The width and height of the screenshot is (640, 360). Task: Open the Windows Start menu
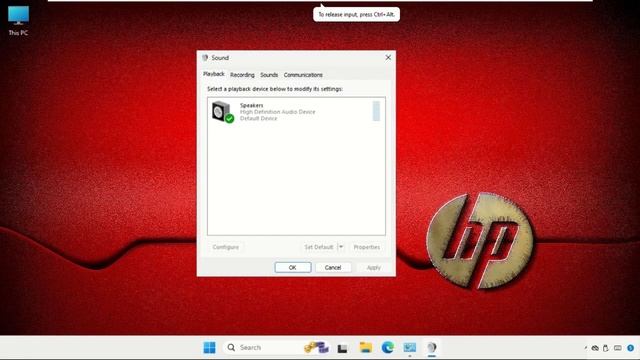(x=209, y=347)
